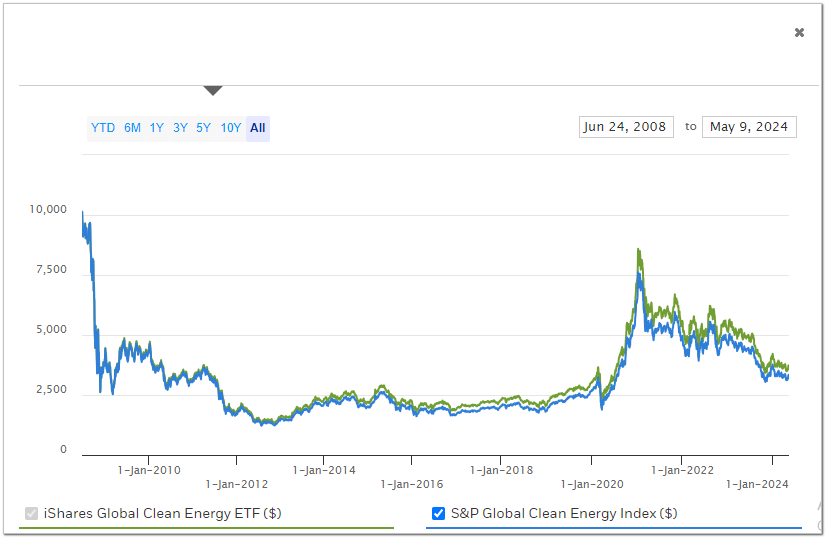
Task: Select the All time range
Action: coord(258,128)
